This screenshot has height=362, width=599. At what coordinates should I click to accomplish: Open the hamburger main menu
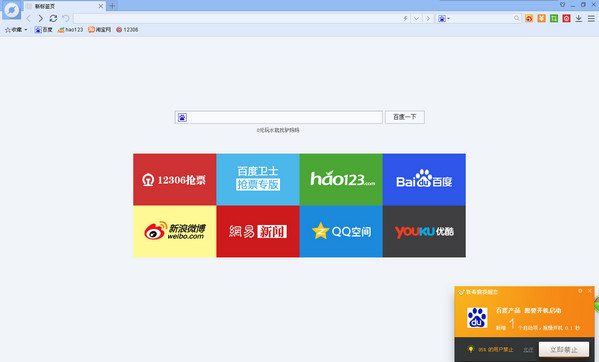tap(591, 18)
